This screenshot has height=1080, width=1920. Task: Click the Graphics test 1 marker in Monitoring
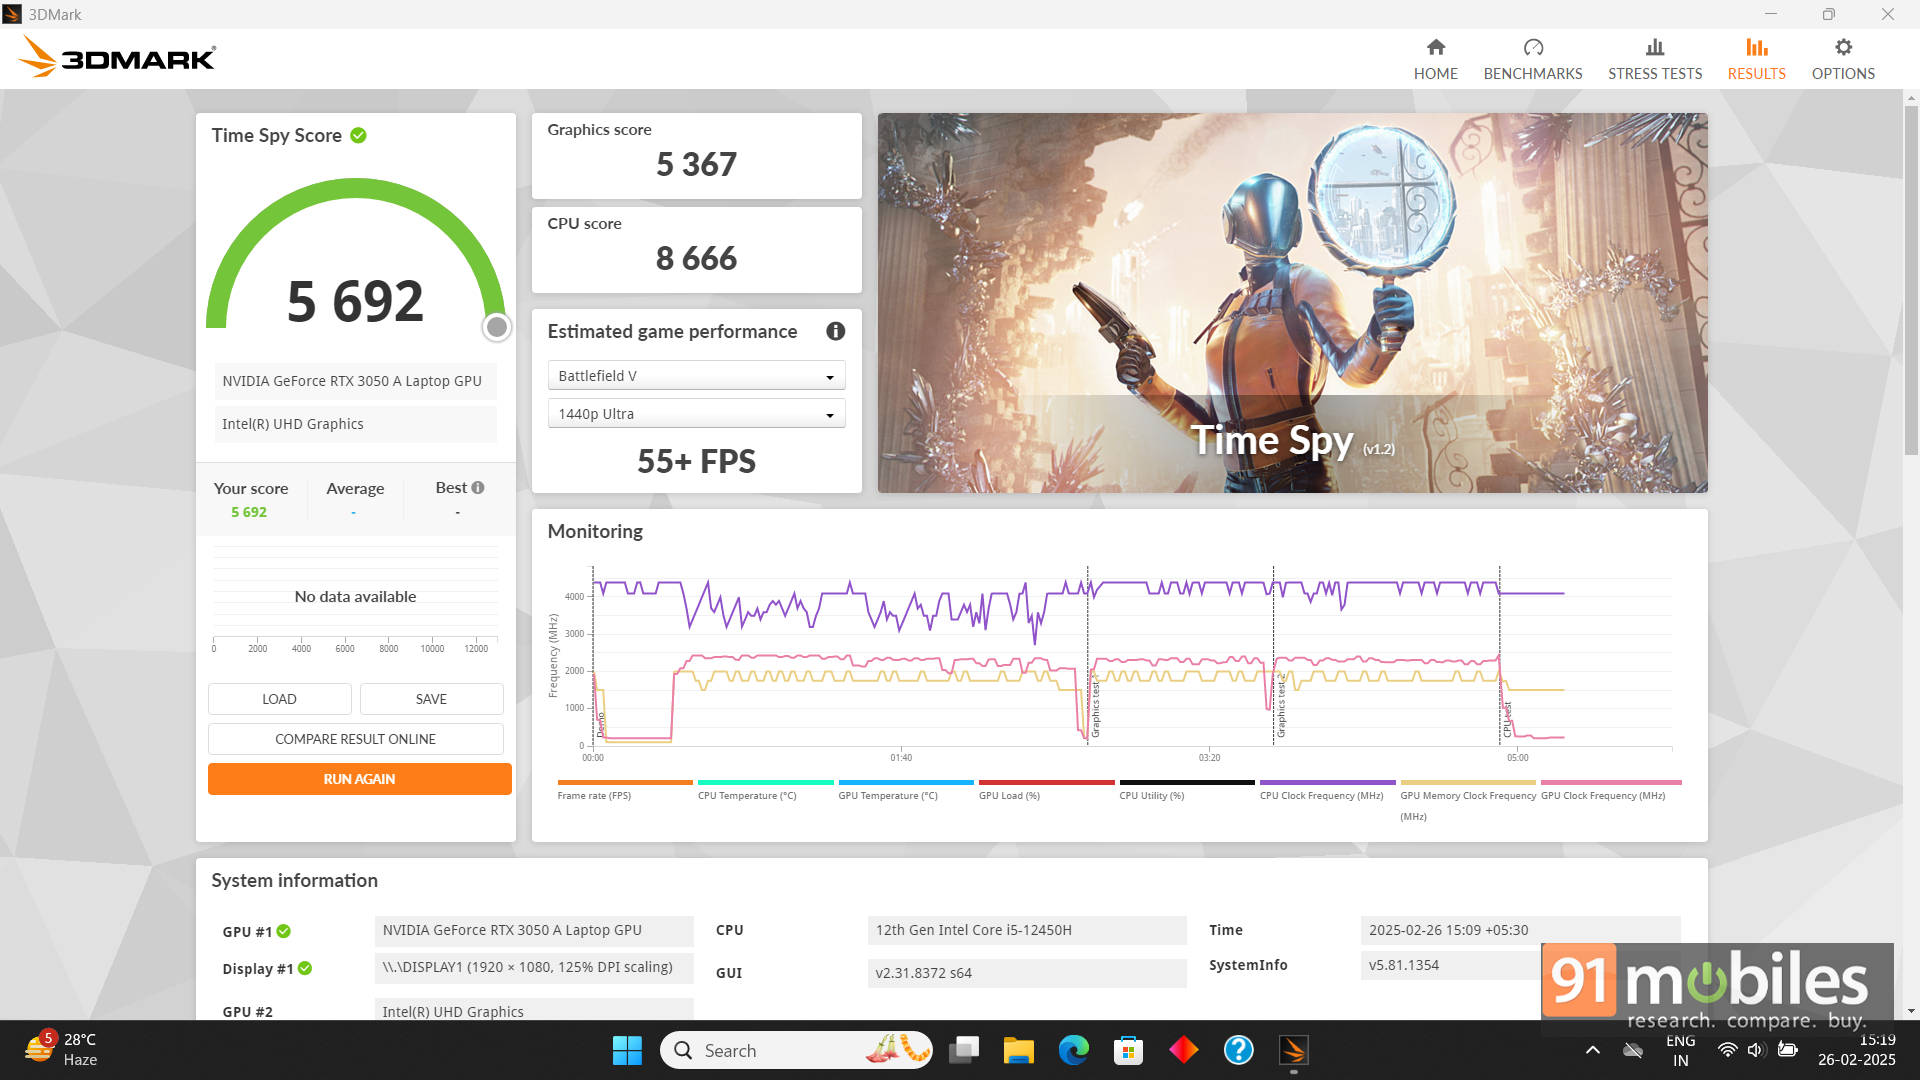tap(1095, 706)
